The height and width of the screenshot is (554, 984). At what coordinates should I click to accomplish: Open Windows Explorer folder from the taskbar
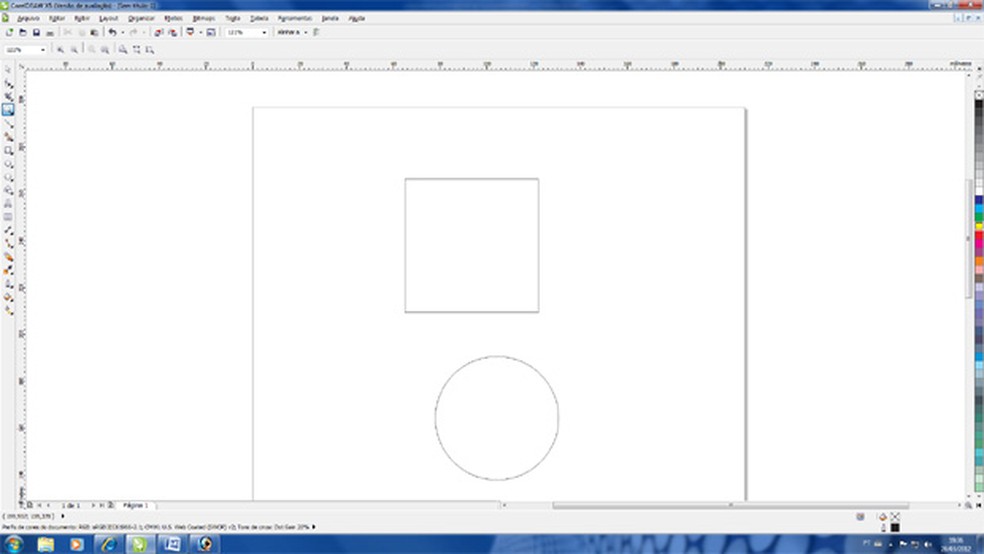tap(46, 544)
